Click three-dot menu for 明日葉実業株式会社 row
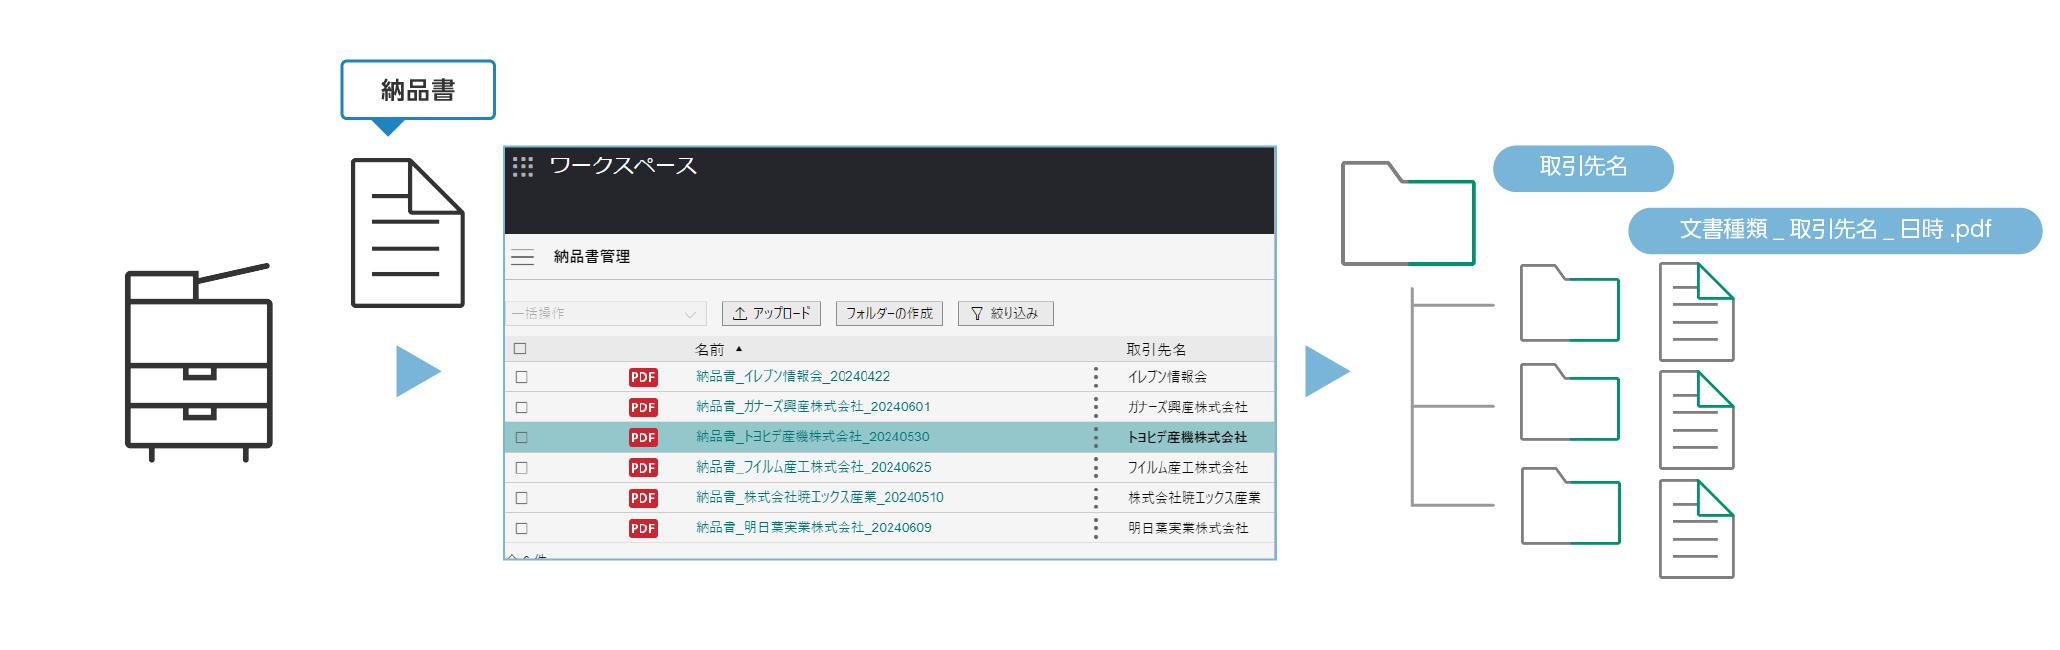 (x=1096, y=528)
